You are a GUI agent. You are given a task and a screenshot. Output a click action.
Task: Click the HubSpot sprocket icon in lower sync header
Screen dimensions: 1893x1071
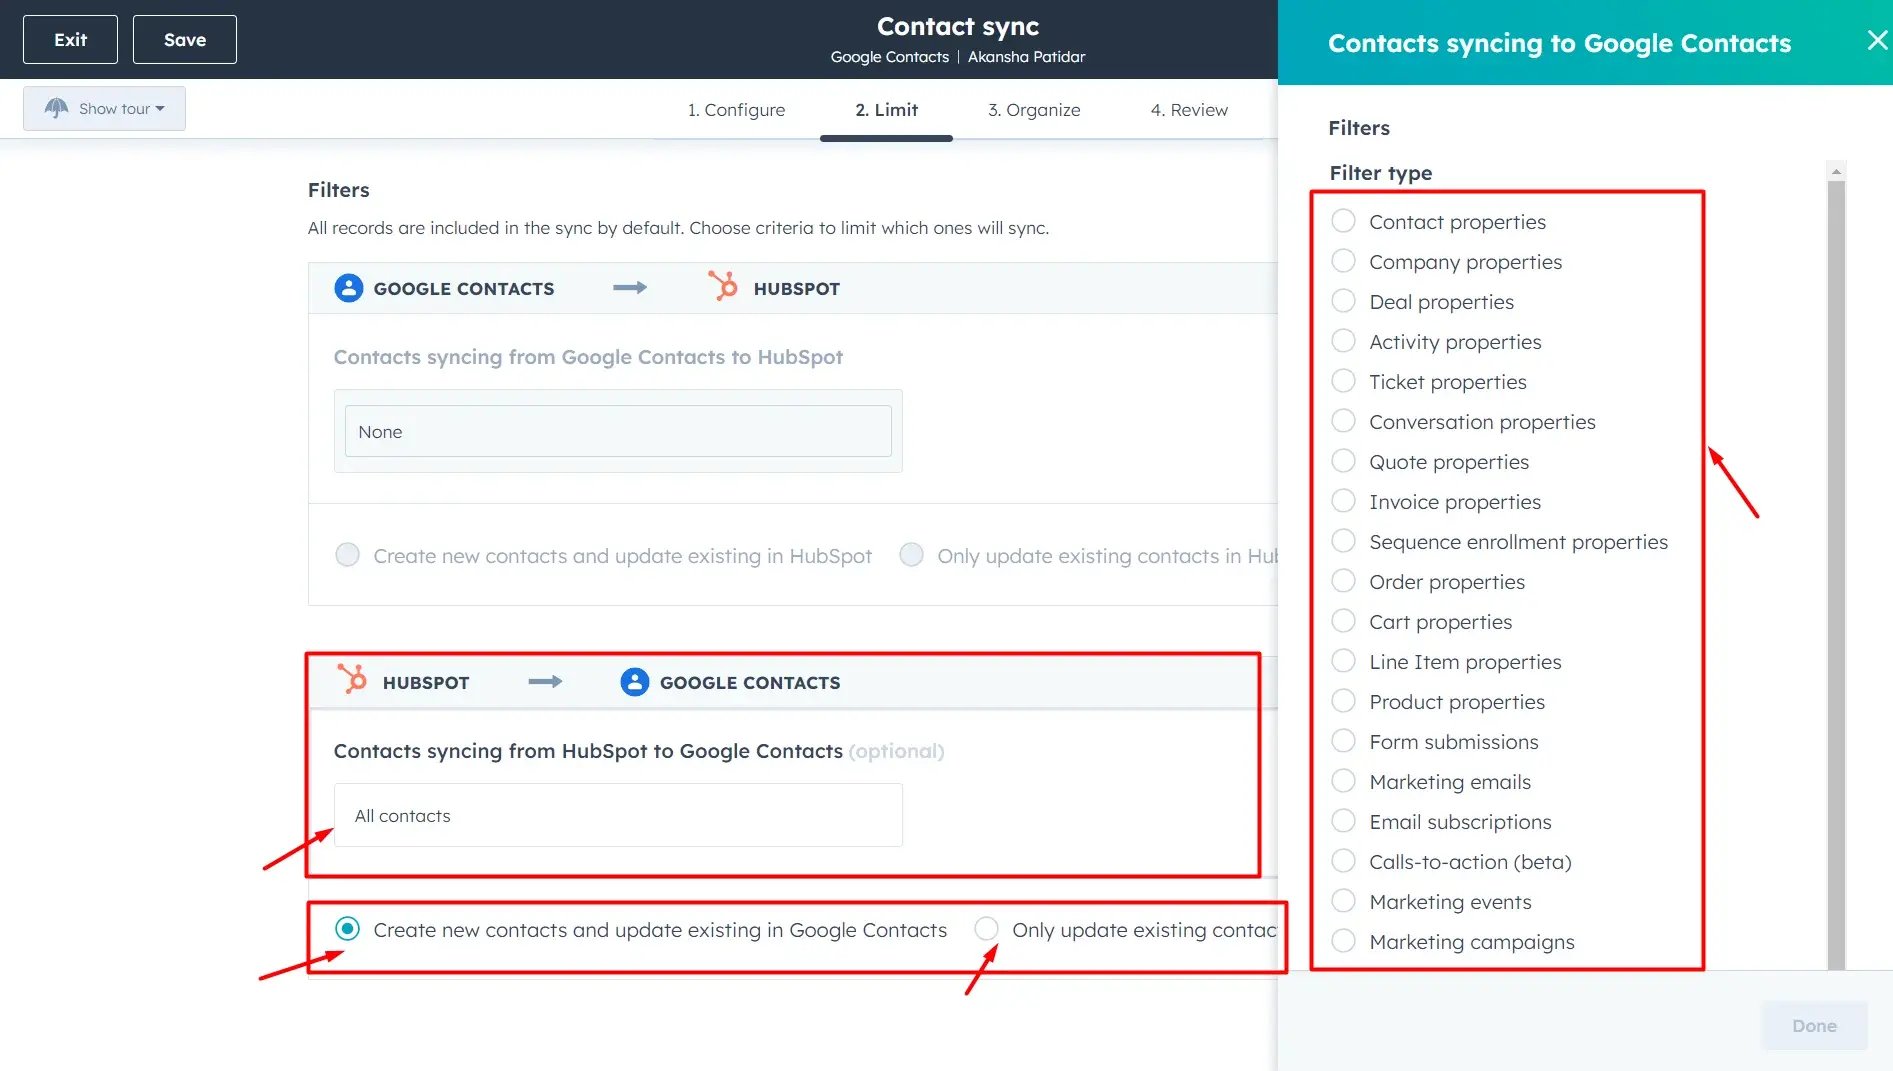[352, 679]
